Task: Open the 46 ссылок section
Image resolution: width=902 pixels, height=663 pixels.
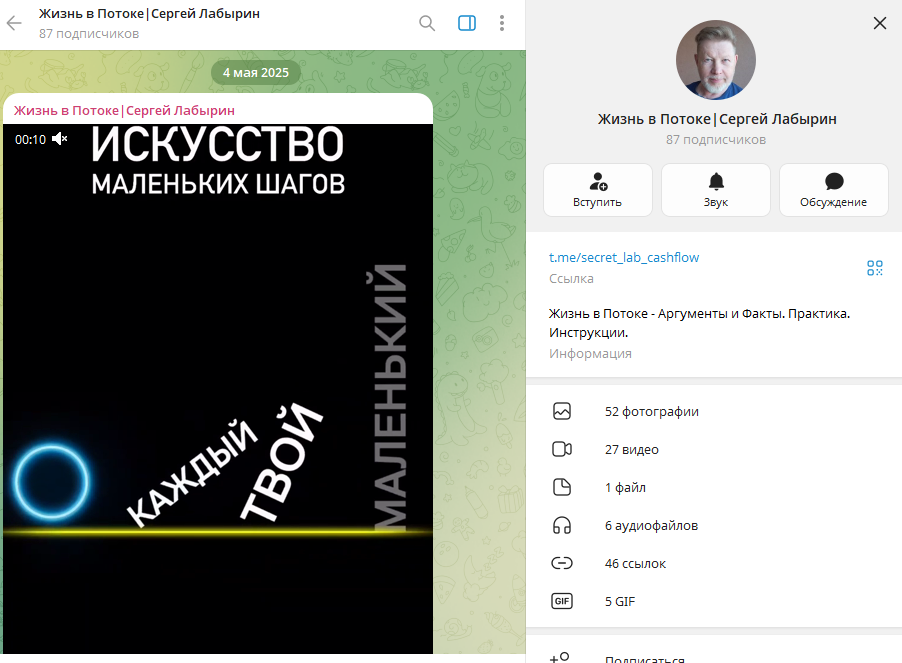Action: click(714, 564)
